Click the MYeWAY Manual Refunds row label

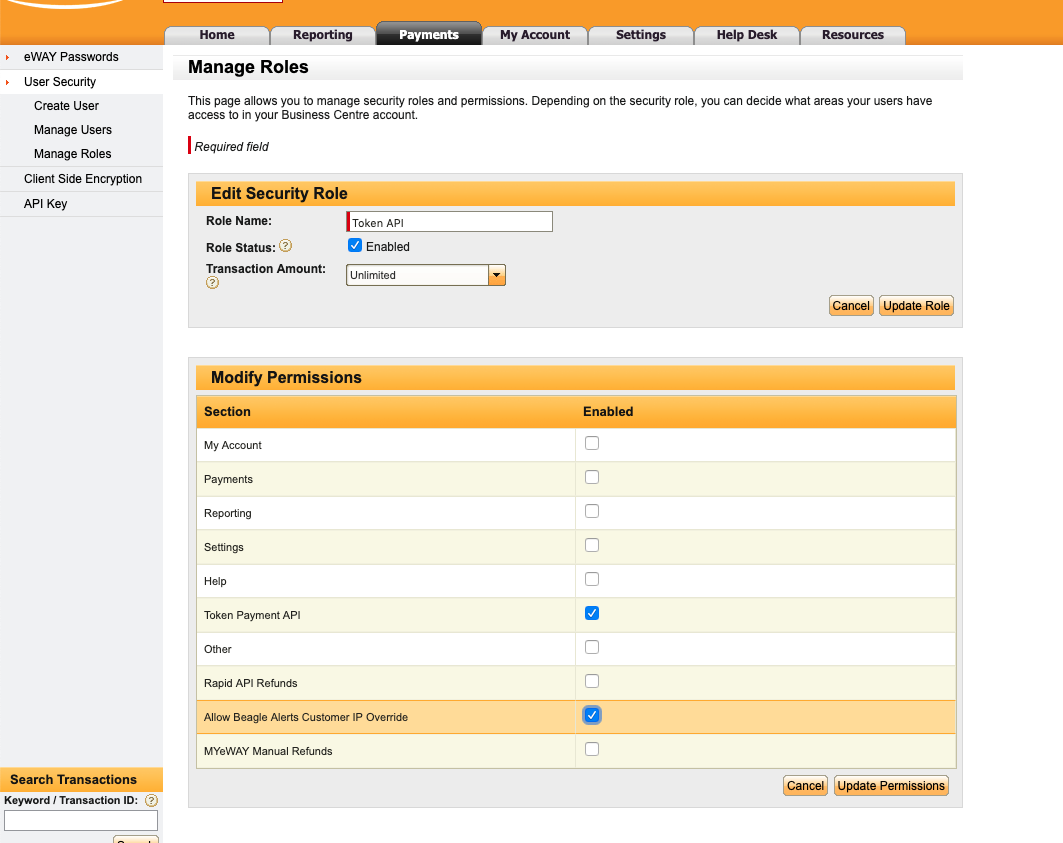[x=268, y=751]
